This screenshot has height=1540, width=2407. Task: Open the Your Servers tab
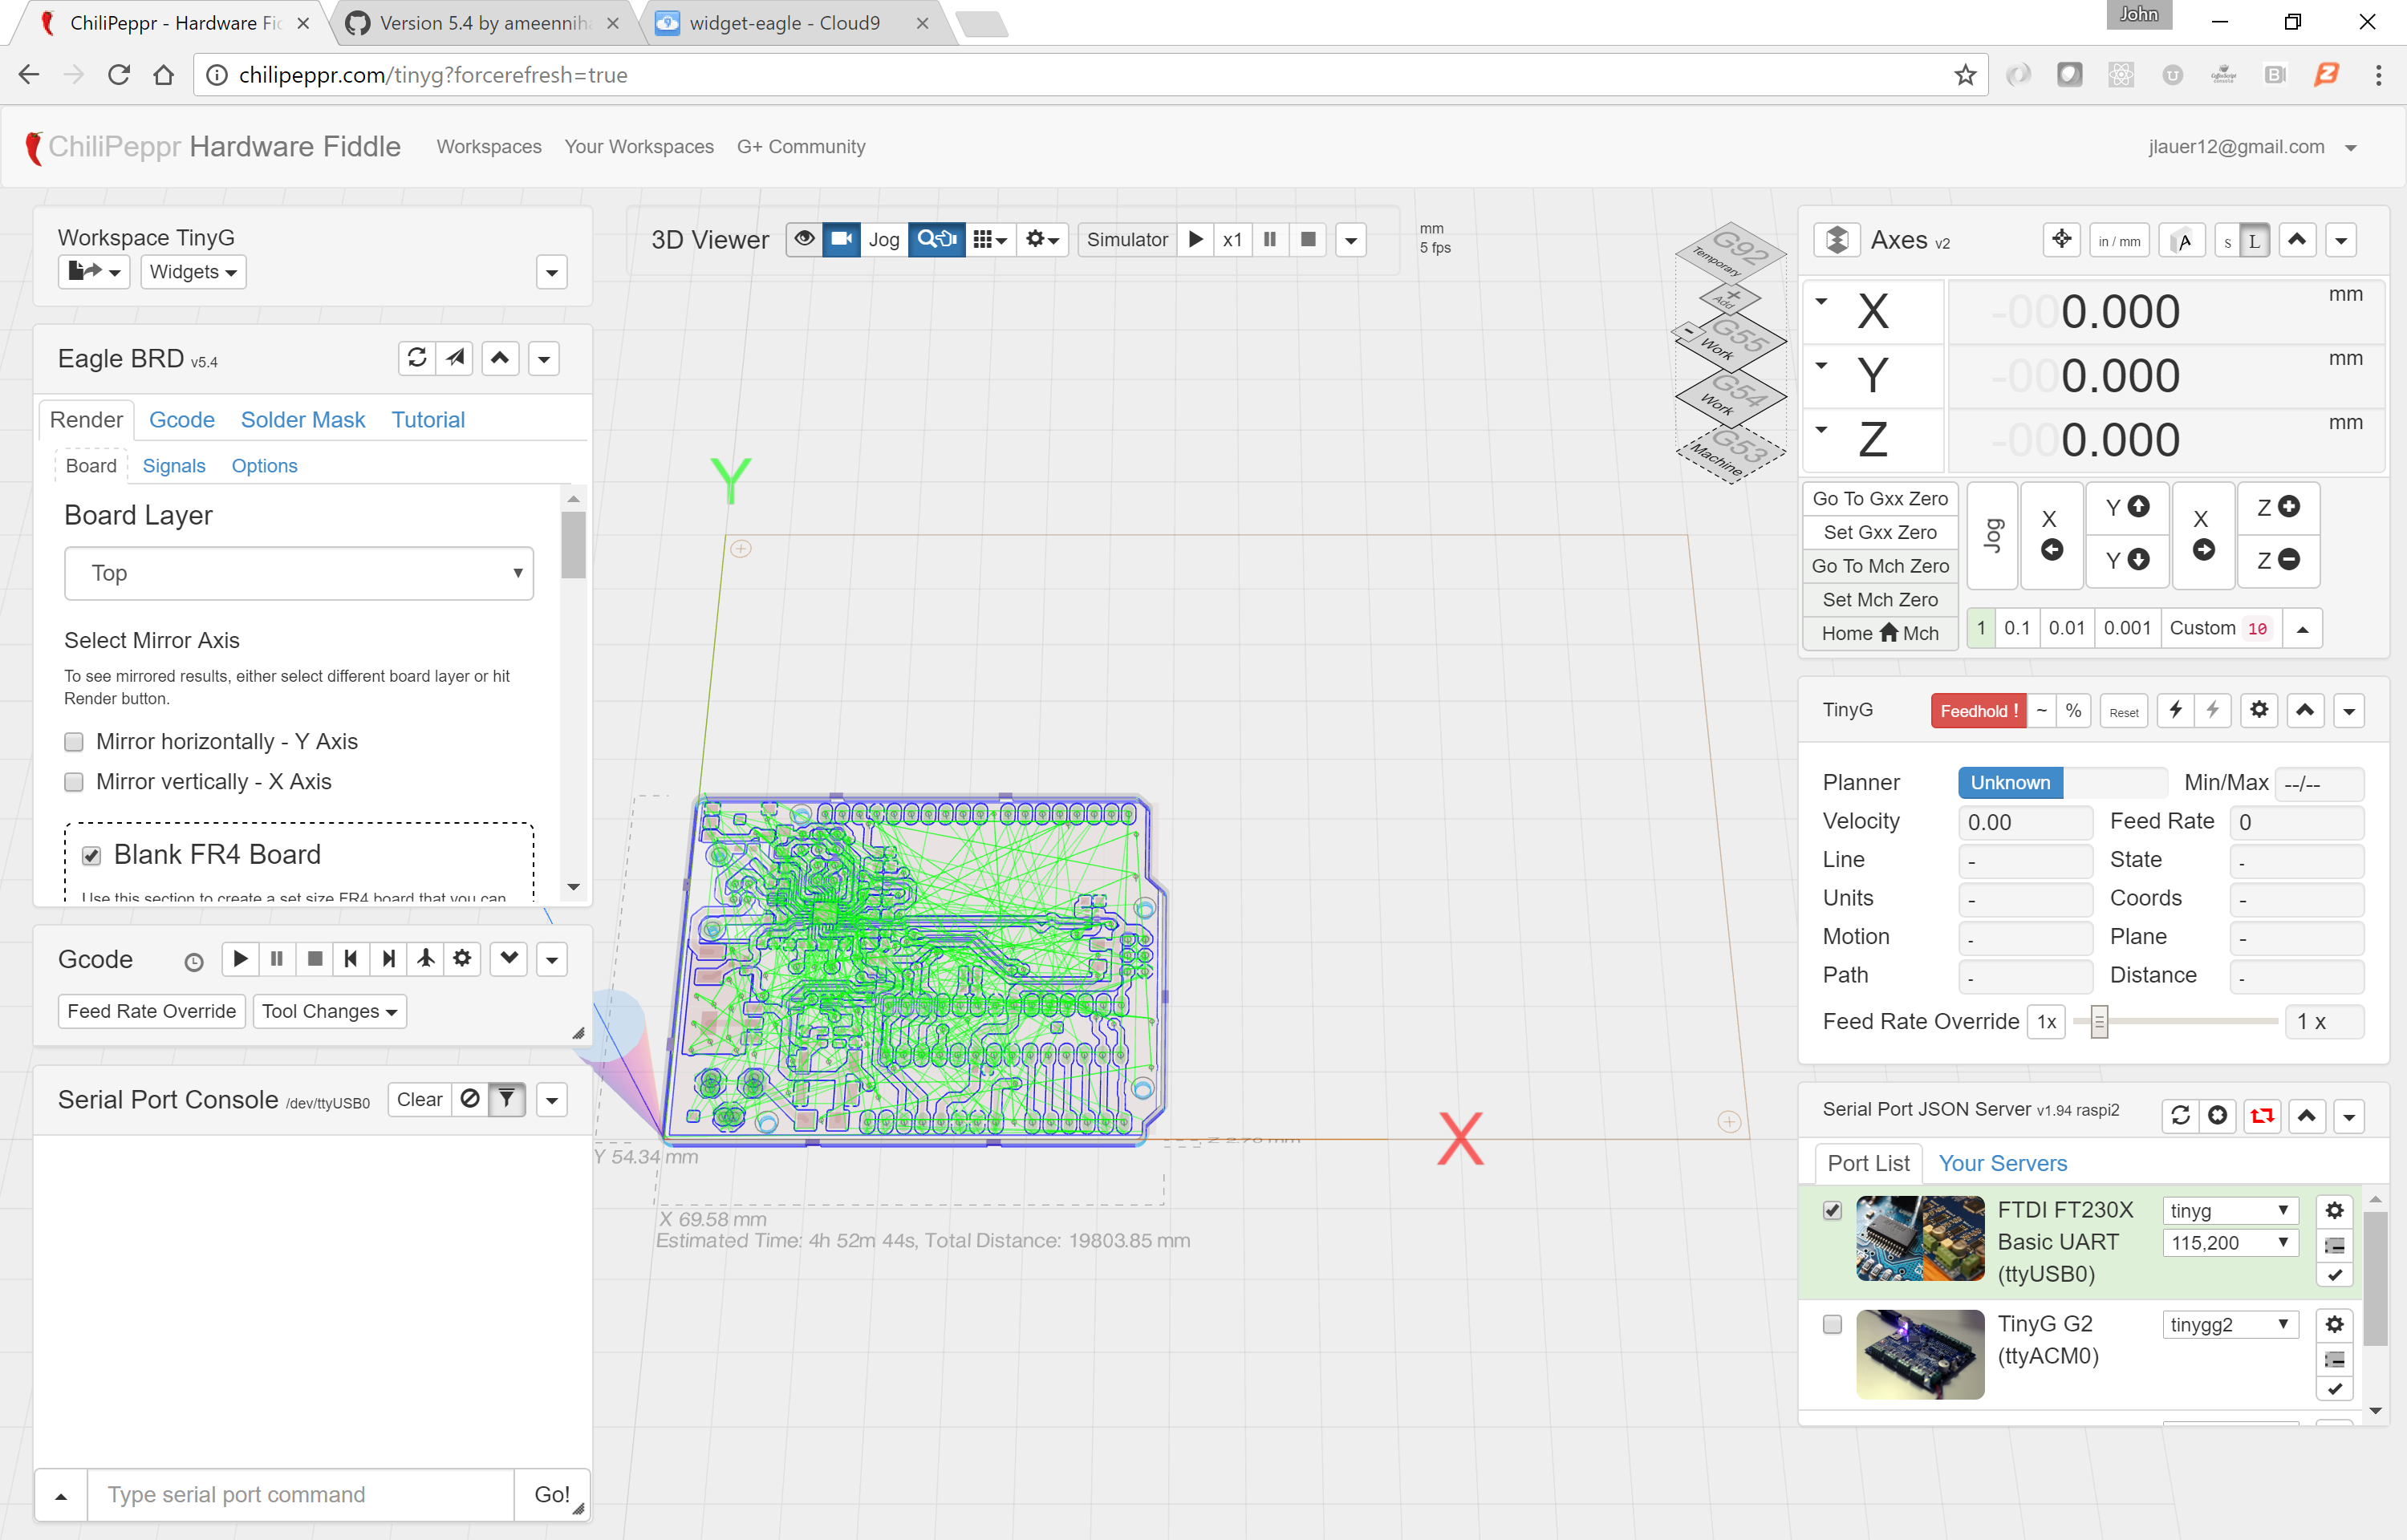(2002, 1163)
